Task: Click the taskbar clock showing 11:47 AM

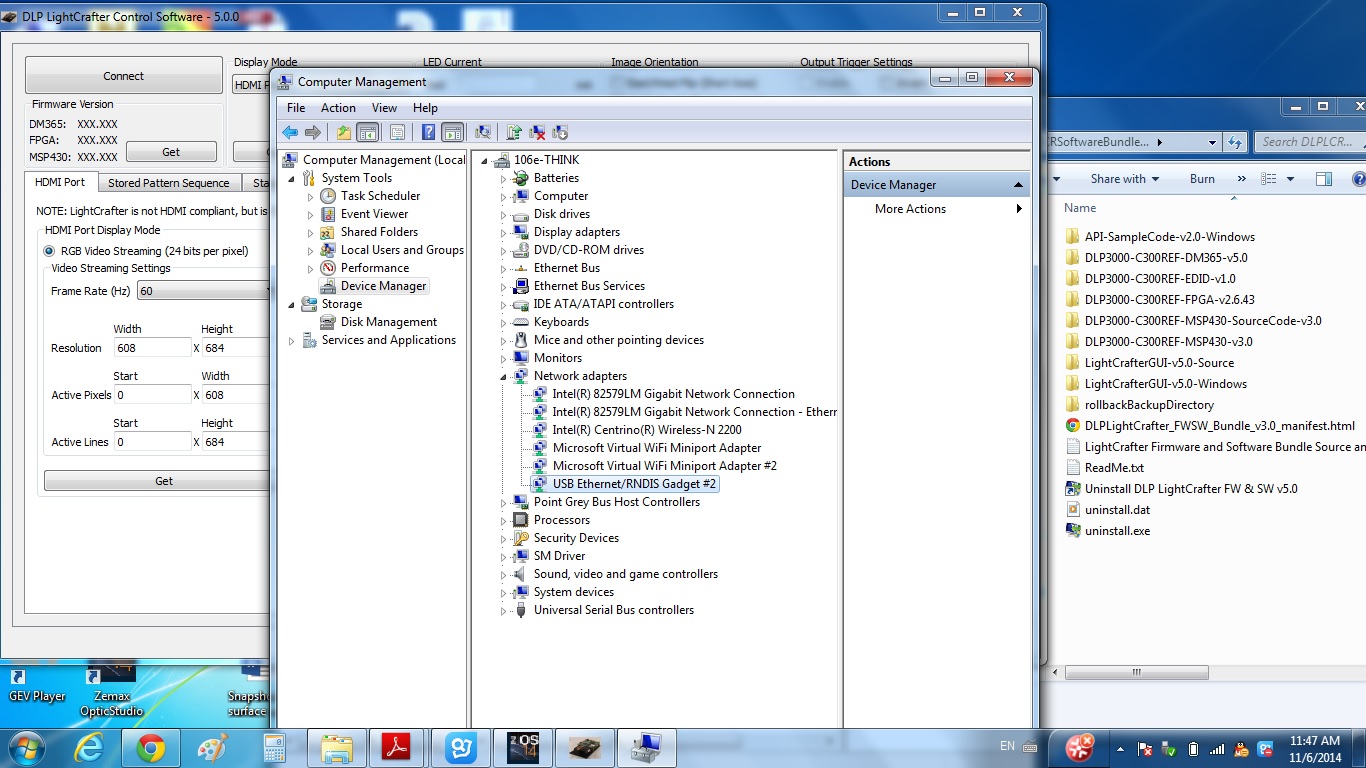Action: [x=1314, y=748]
